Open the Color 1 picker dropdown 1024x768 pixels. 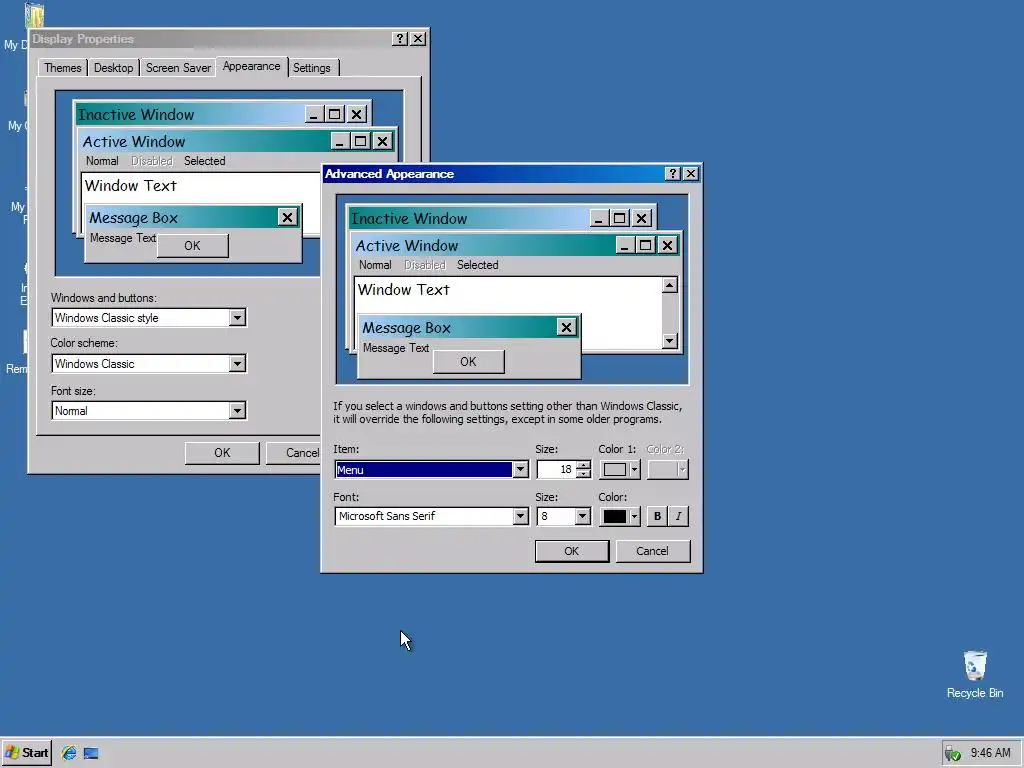coord(620,470)
